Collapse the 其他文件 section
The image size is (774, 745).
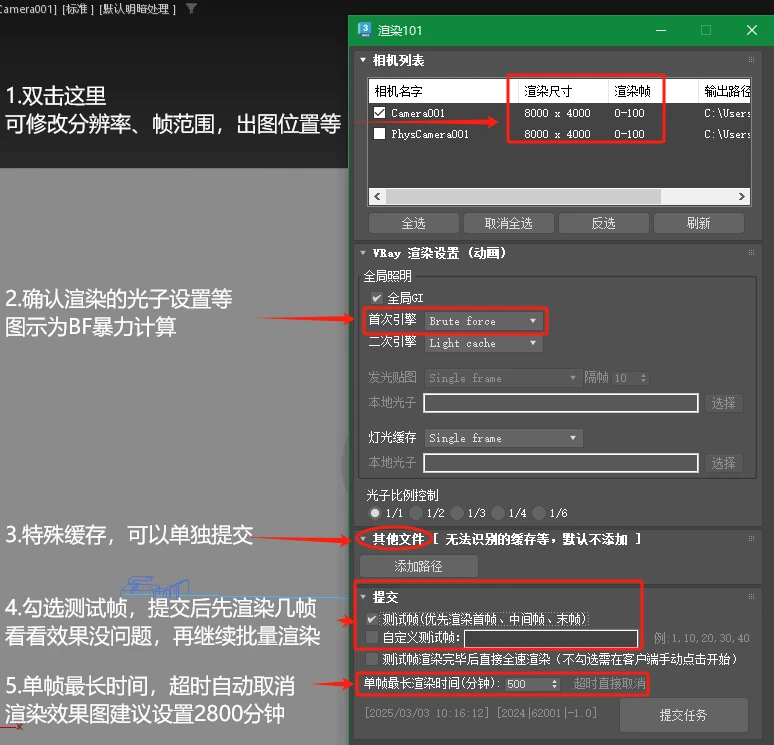(x=363, y=539)
